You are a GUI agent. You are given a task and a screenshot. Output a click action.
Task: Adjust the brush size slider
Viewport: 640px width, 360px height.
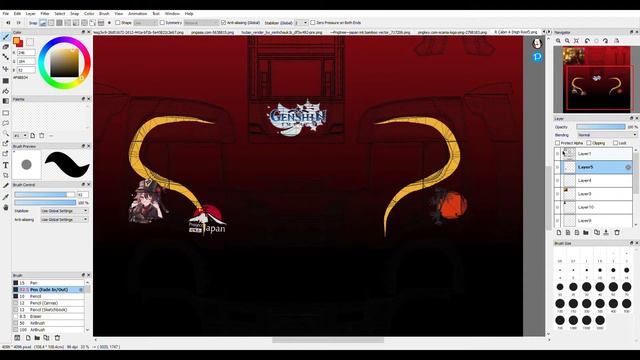pos(45,195)
